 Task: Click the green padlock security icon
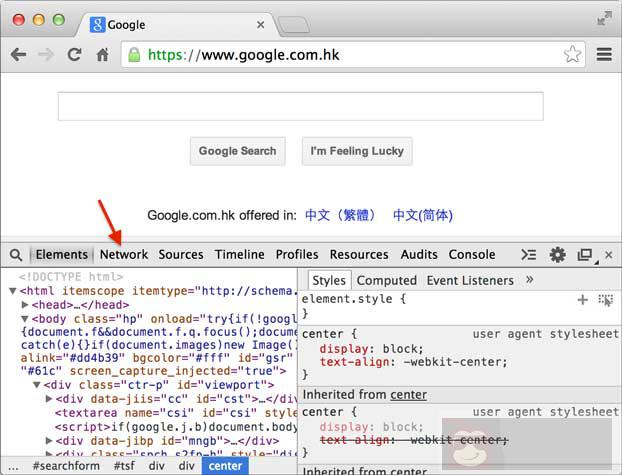click(x=134, y=55)
